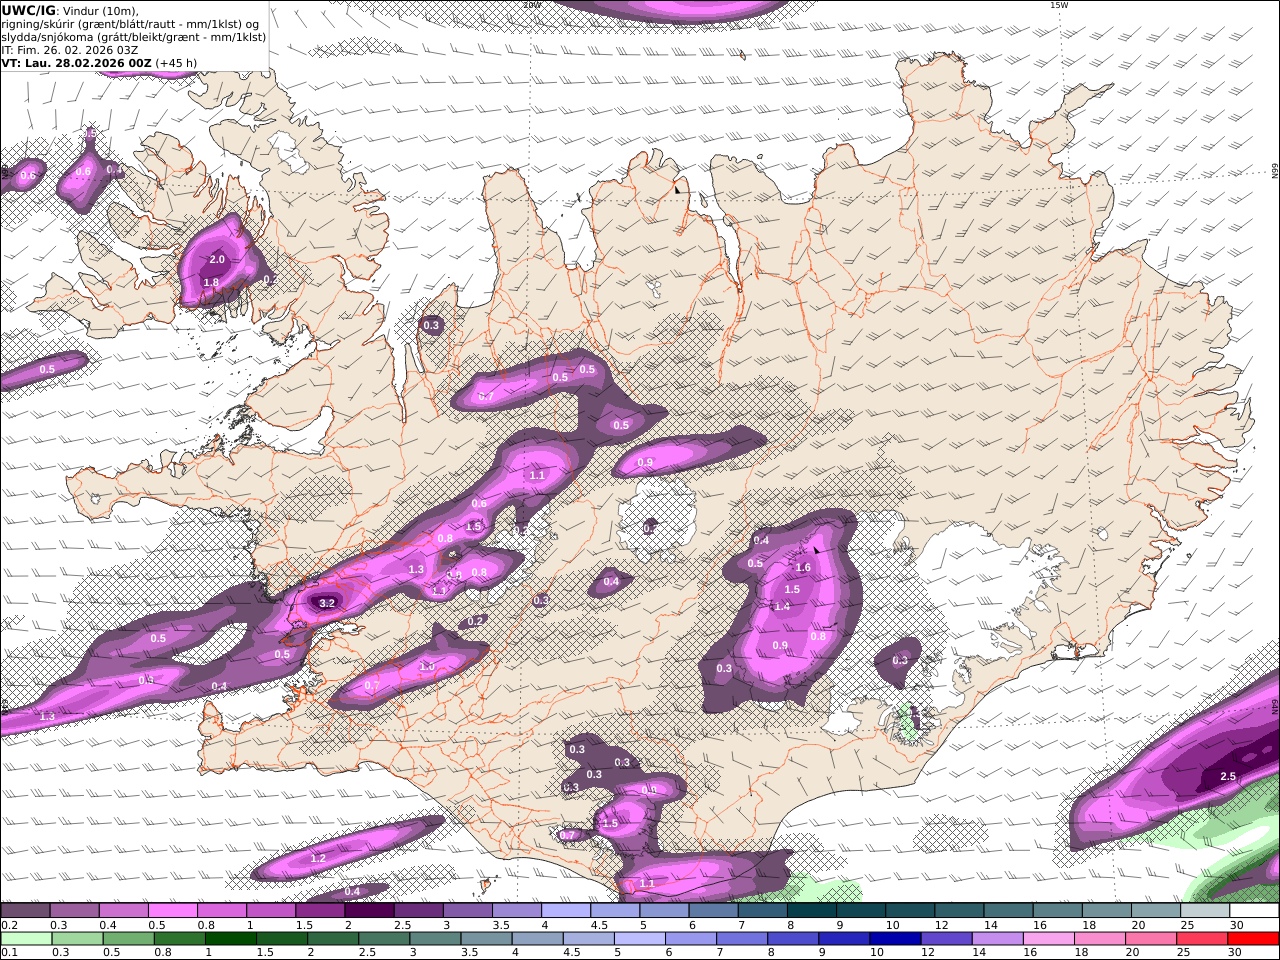Pick the very dark purple 2–2.5 legend swatch
This screenshot has height=960, width=1280.
[369, 911]
